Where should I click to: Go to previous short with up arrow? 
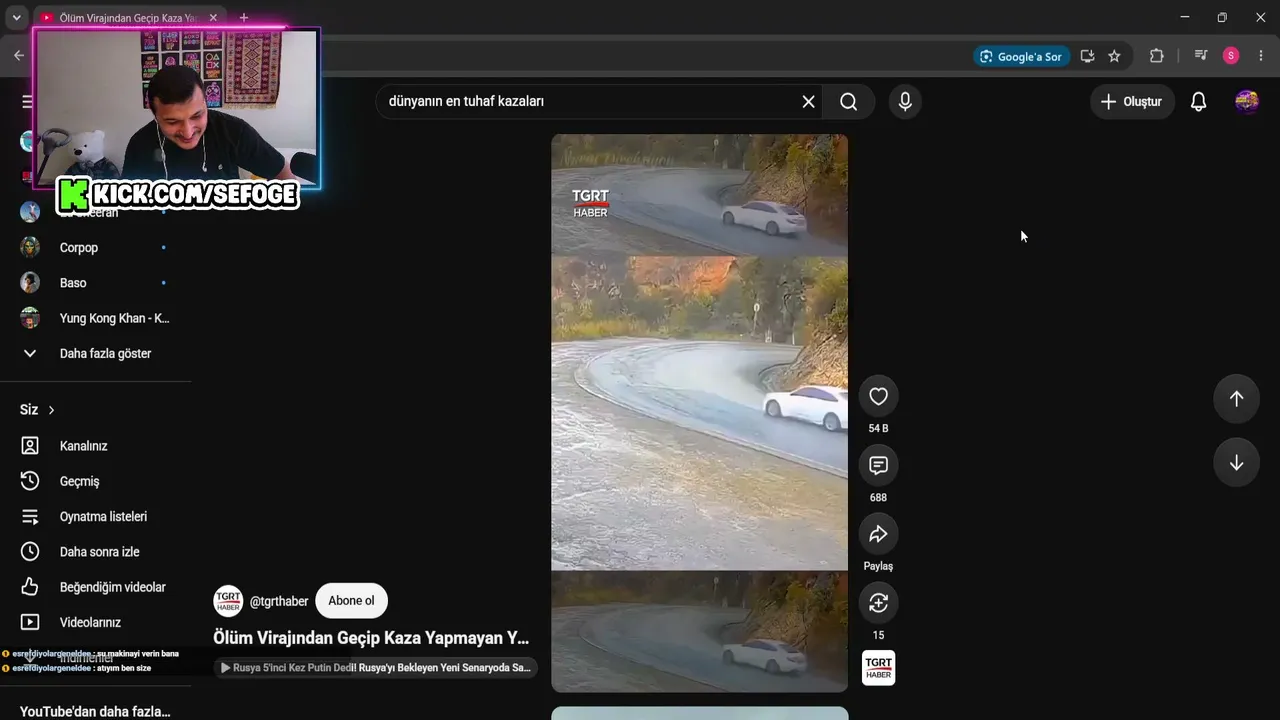click(1236, 399)
